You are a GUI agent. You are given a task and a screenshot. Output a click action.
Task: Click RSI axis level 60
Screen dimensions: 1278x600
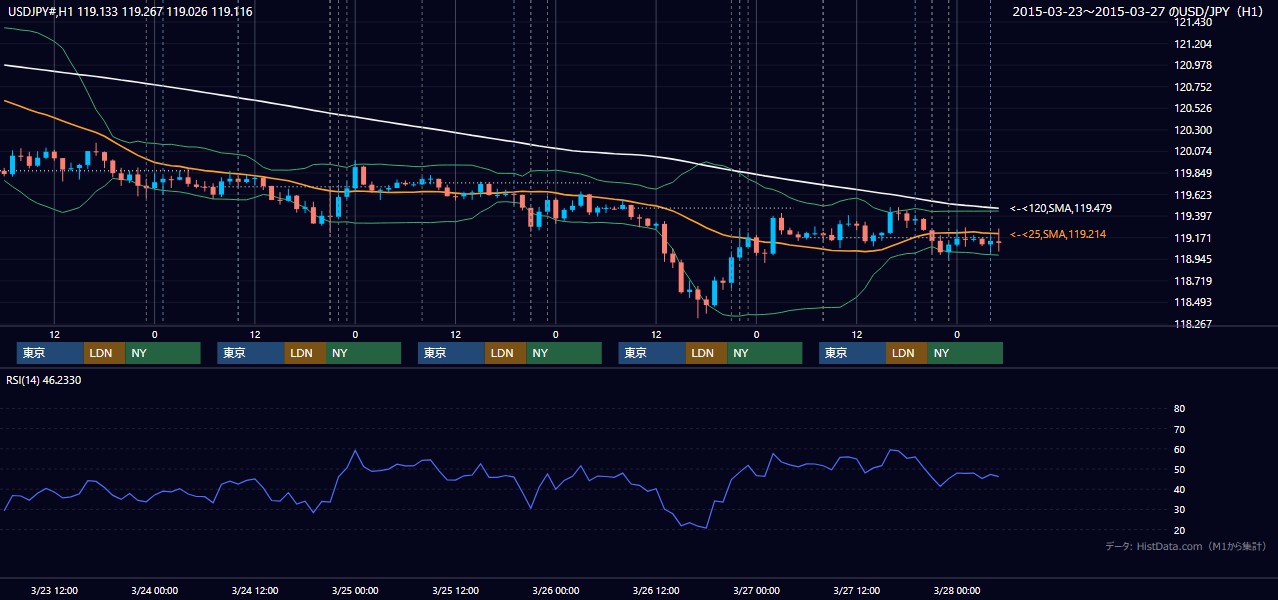(x=1179, y=449)
